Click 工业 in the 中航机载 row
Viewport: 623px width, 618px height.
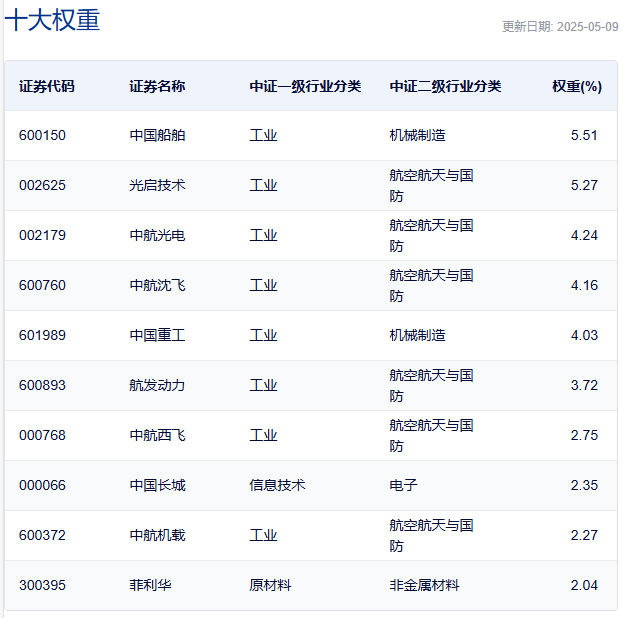(263, 535)
